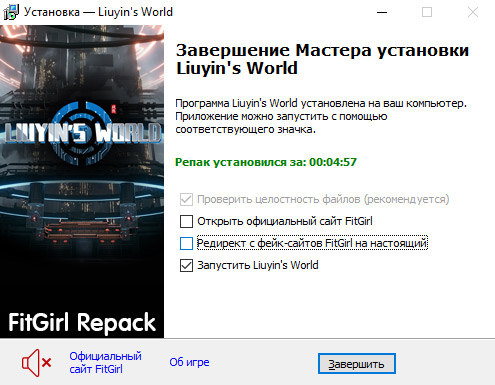Screen dimensions: 495x385
Task: Click the disabled maximize window button
Action: click(427, 12)
